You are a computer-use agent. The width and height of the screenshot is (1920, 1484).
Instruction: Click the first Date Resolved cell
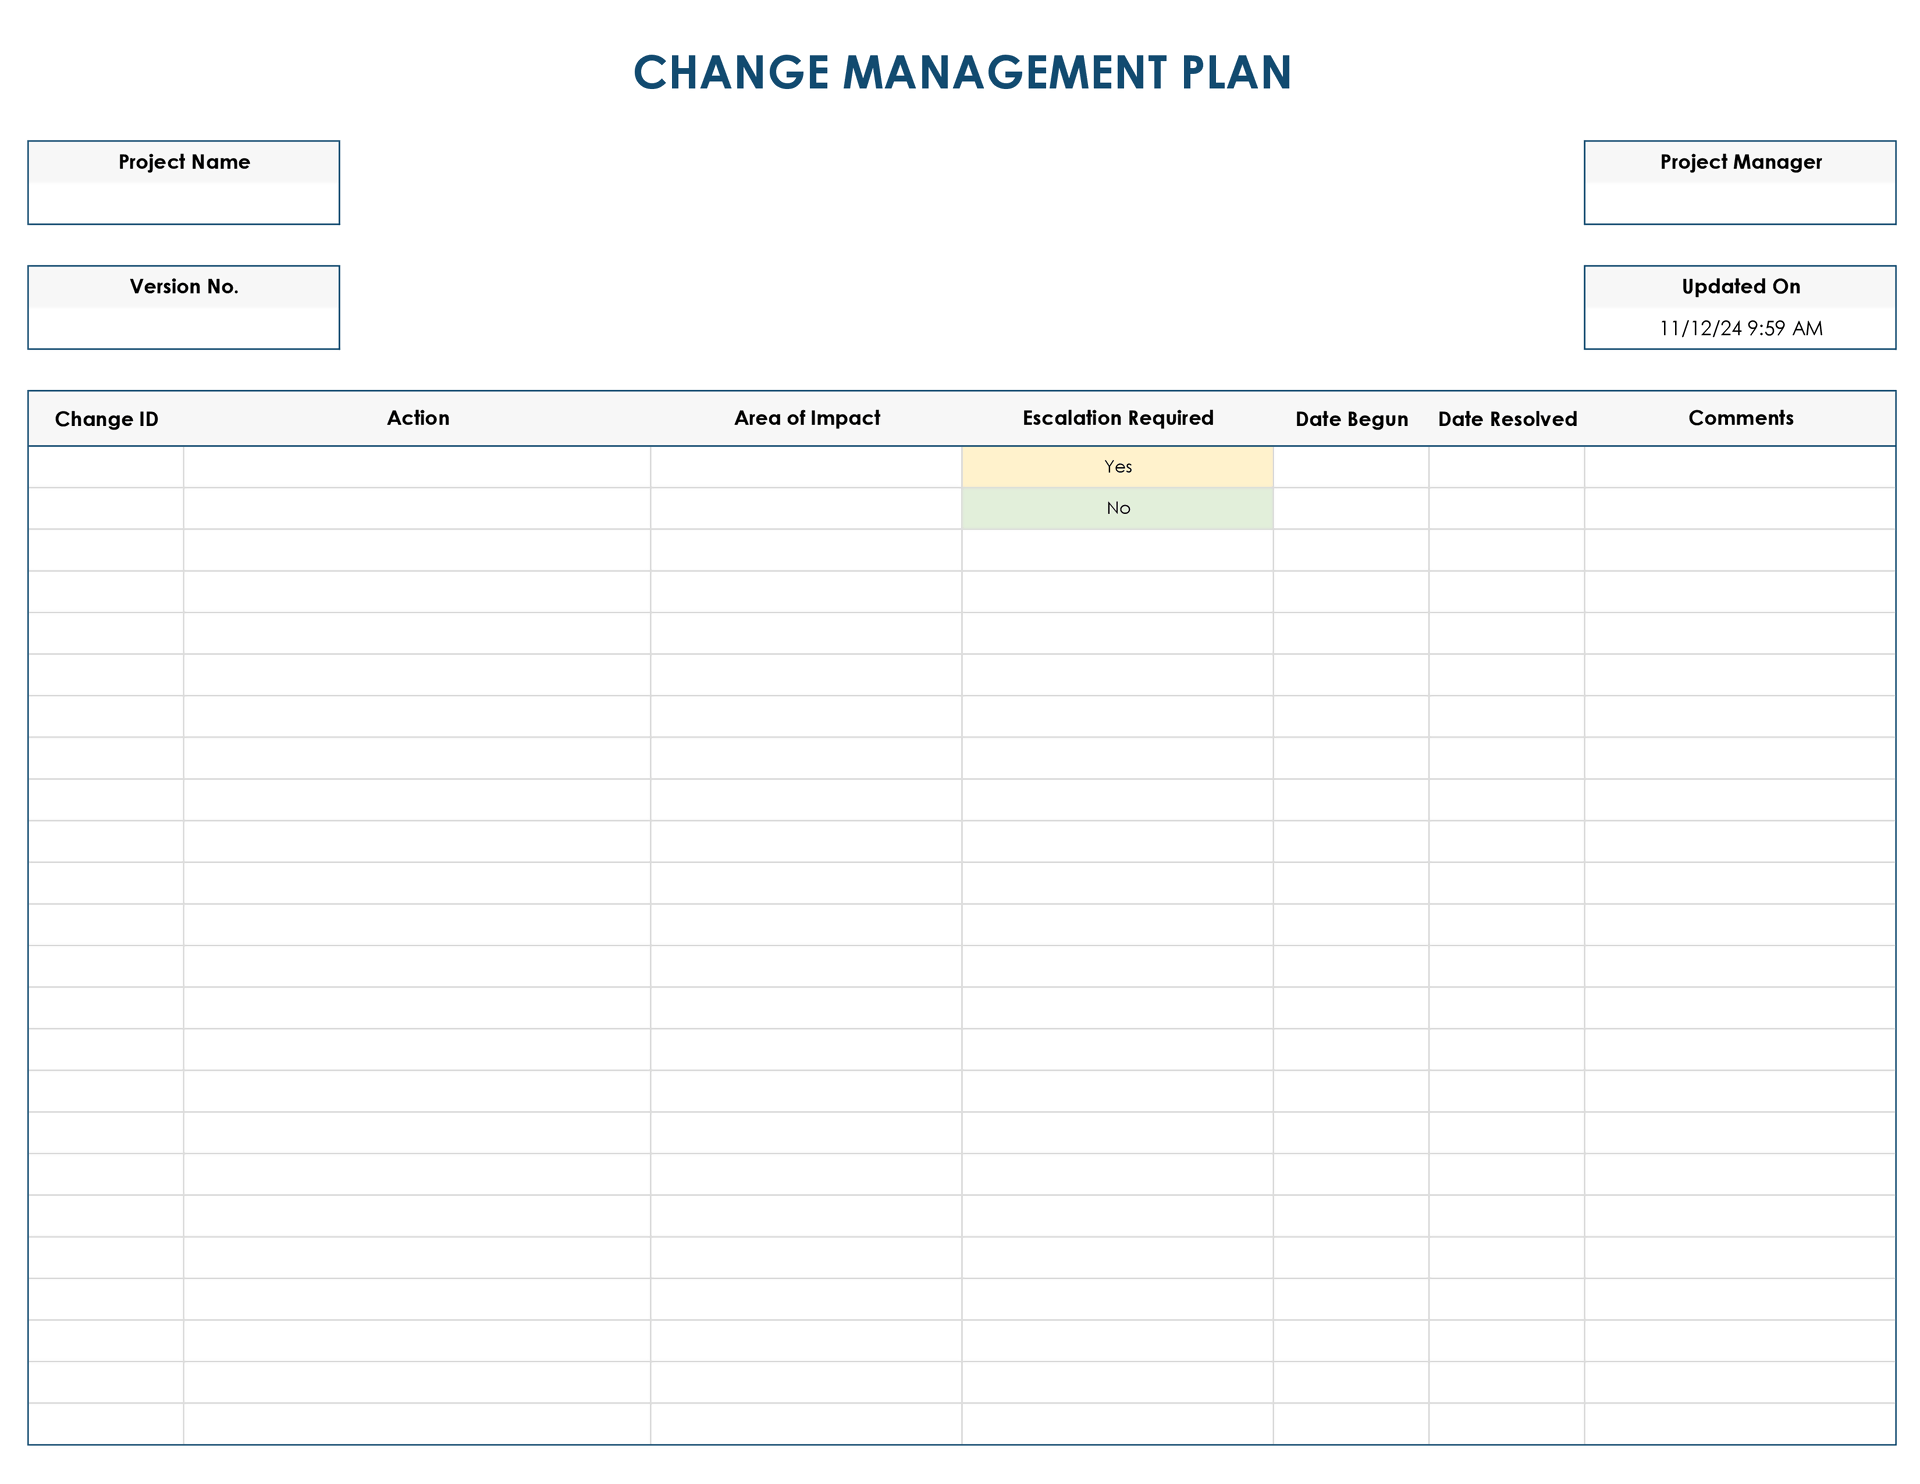click(1507, 466)
